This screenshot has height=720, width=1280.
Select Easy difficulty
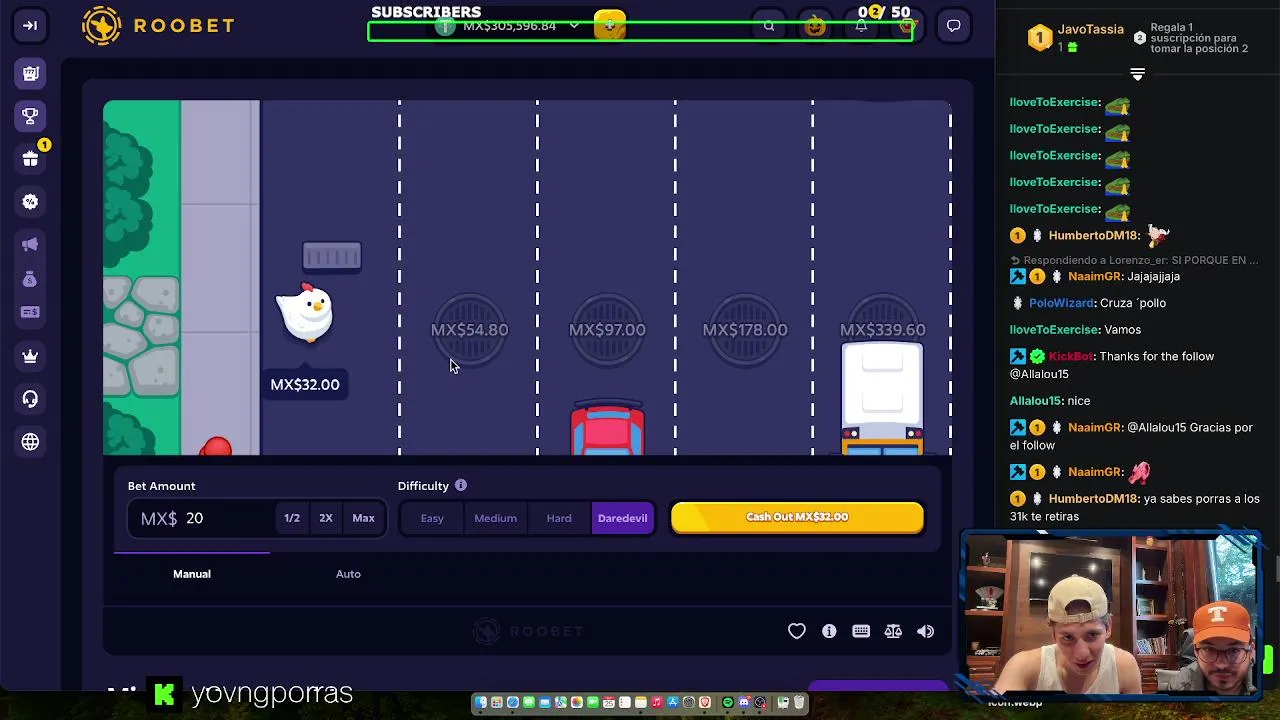point(432,518)
